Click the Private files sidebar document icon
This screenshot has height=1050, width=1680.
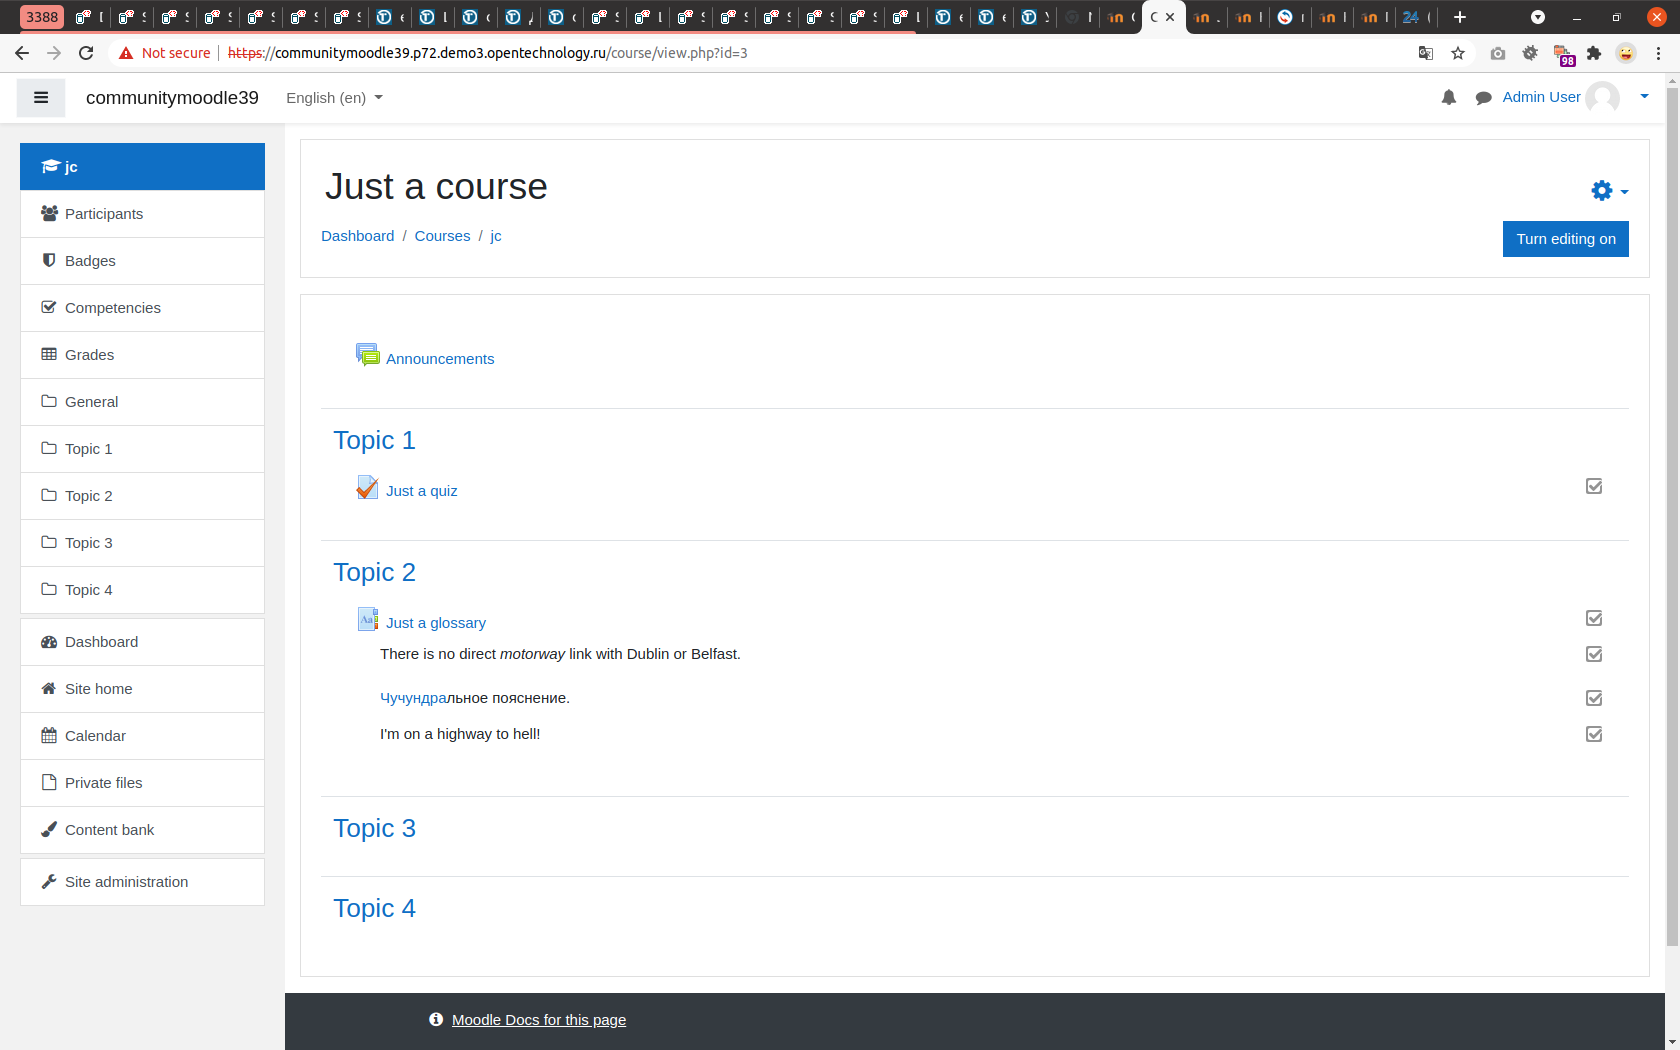tap(49, 782)
